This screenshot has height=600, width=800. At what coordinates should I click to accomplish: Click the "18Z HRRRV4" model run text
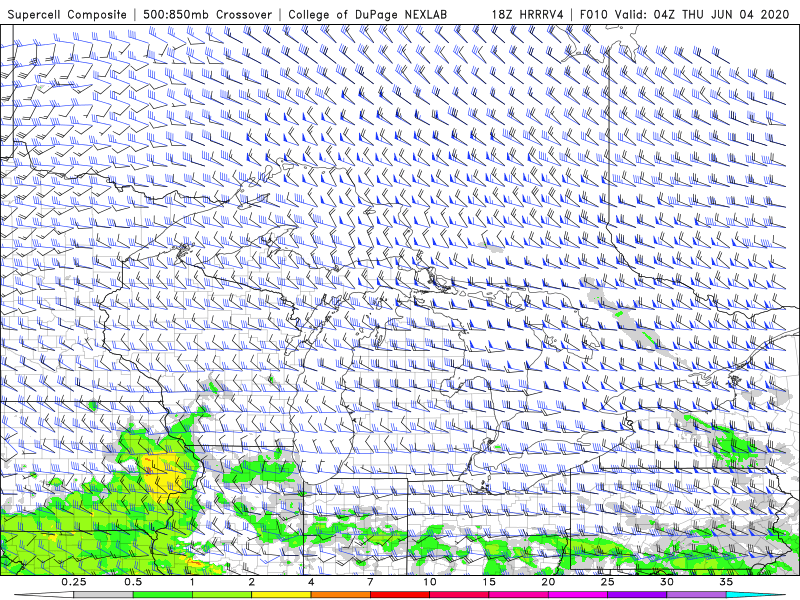pos(528,14)
